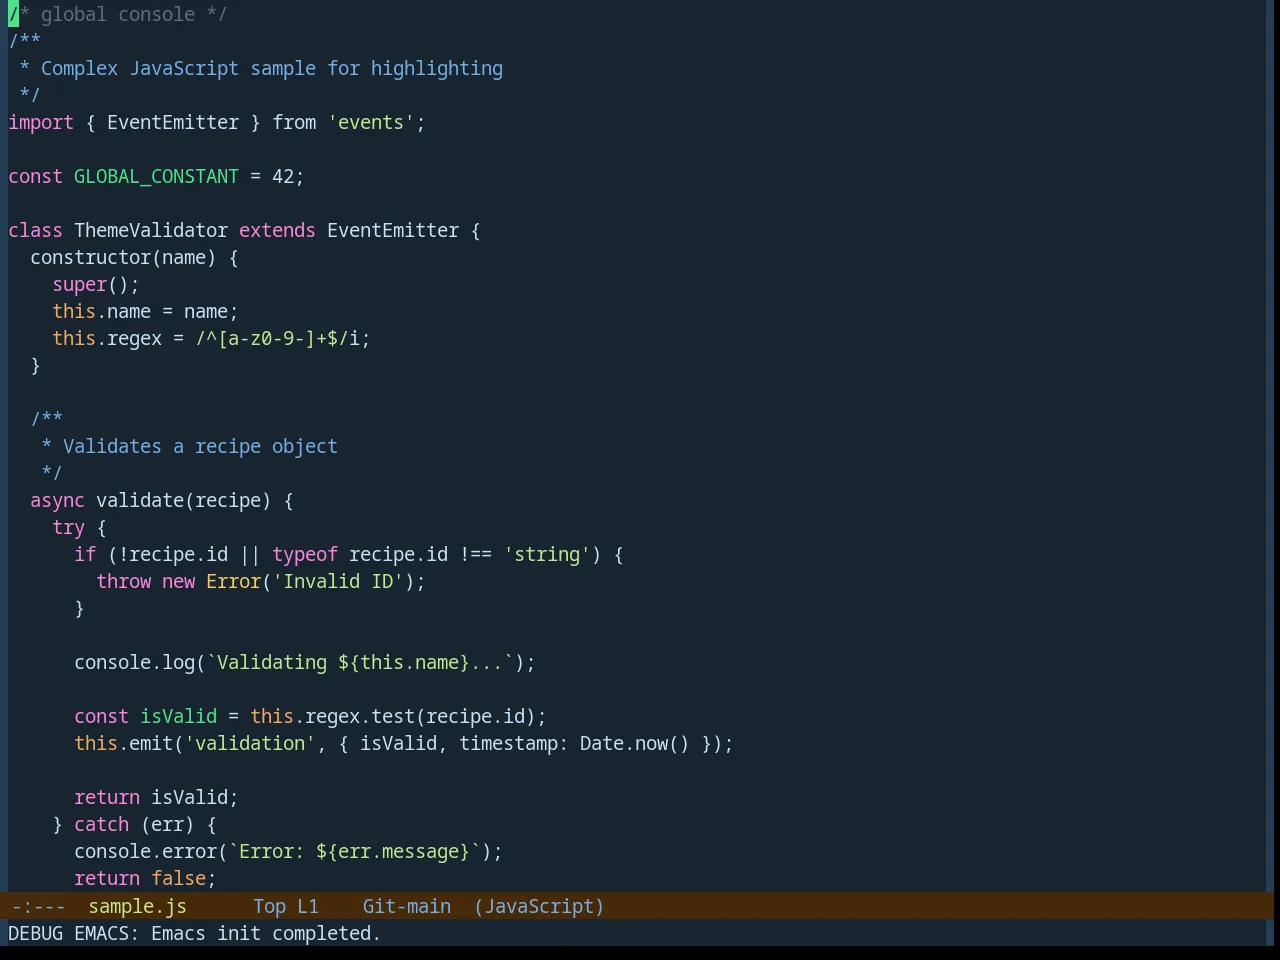This screenshot has height=960, width=1280.
Task: Click the 'throw' keyword
Action: point(123,581)
